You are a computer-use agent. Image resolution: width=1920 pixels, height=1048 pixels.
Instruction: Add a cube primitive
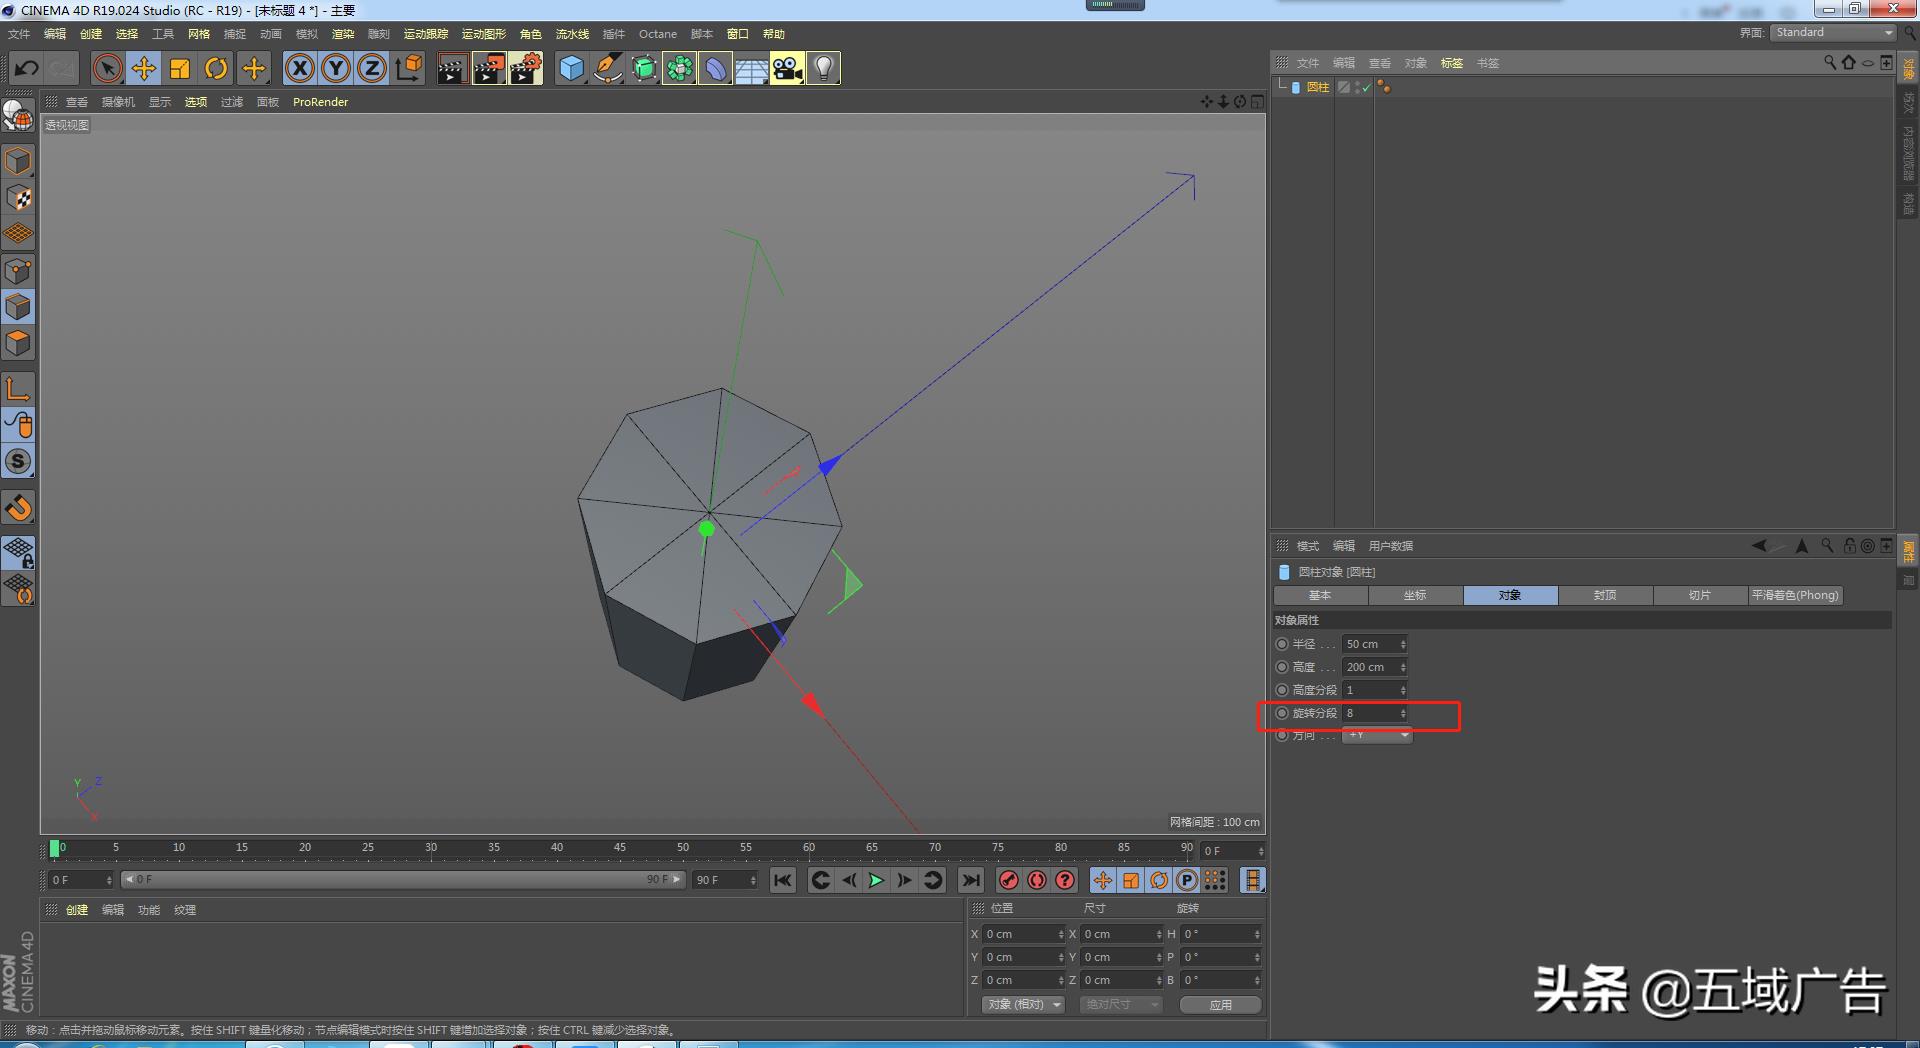click(x=571, y=68)
